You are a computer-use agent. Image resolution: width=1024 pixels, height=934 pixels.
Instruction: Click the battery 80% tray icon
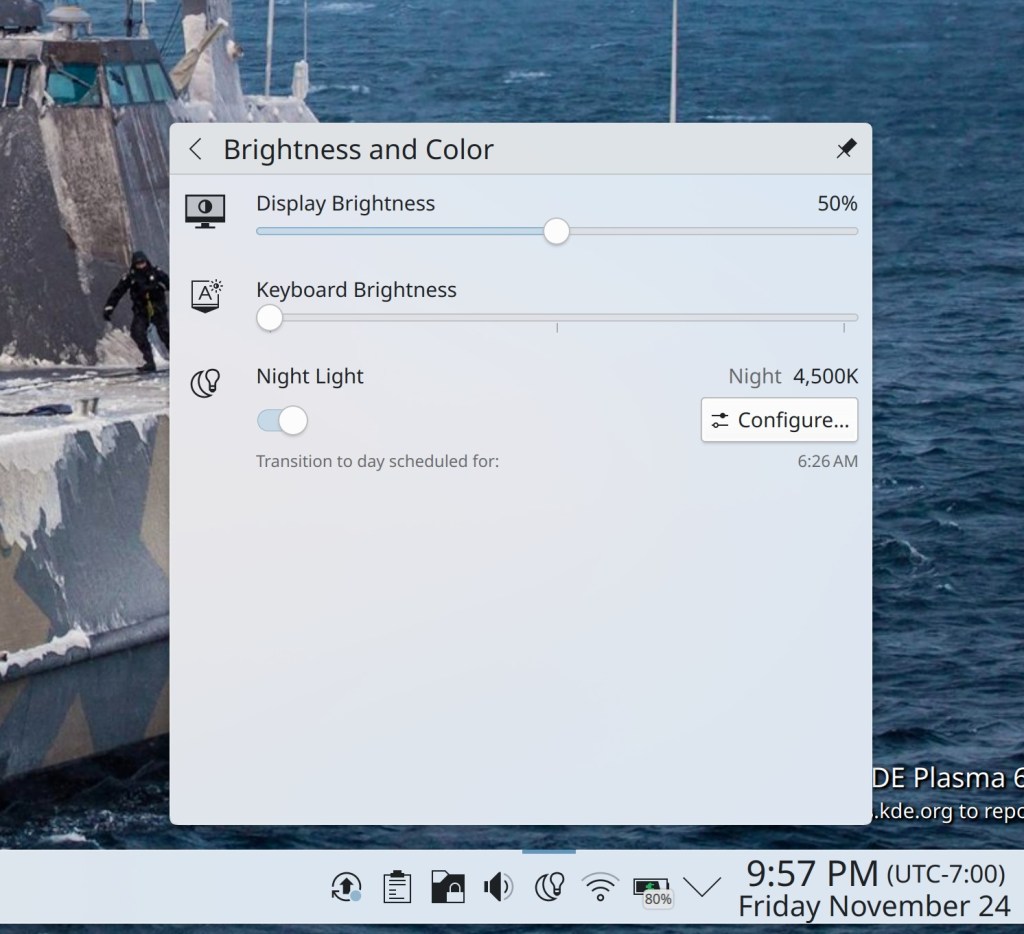(x=651, y=888)
